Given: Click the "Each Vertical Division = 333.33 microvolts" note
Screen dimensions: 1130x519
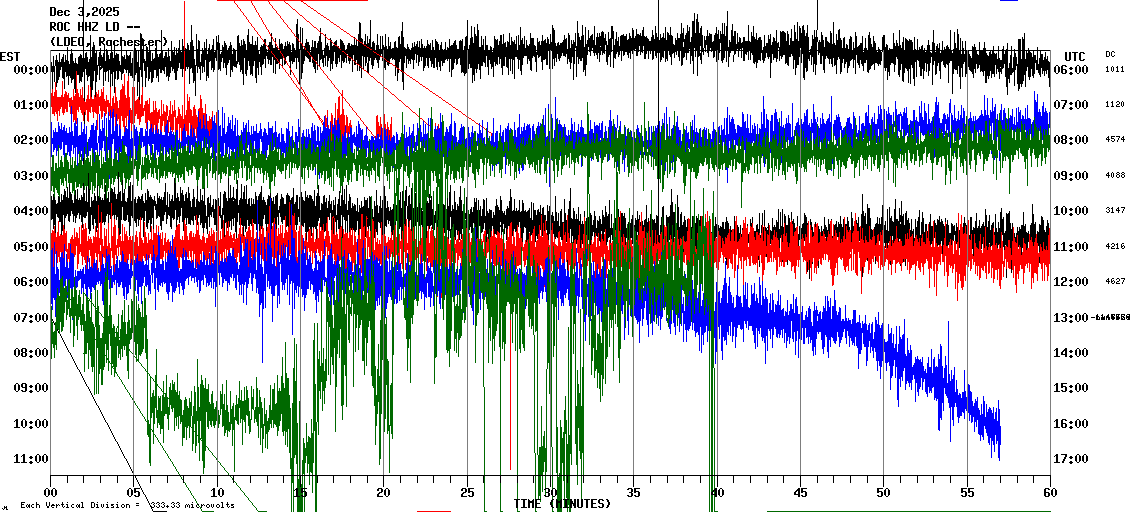Looking at the screenshot, I should [127, 505].
